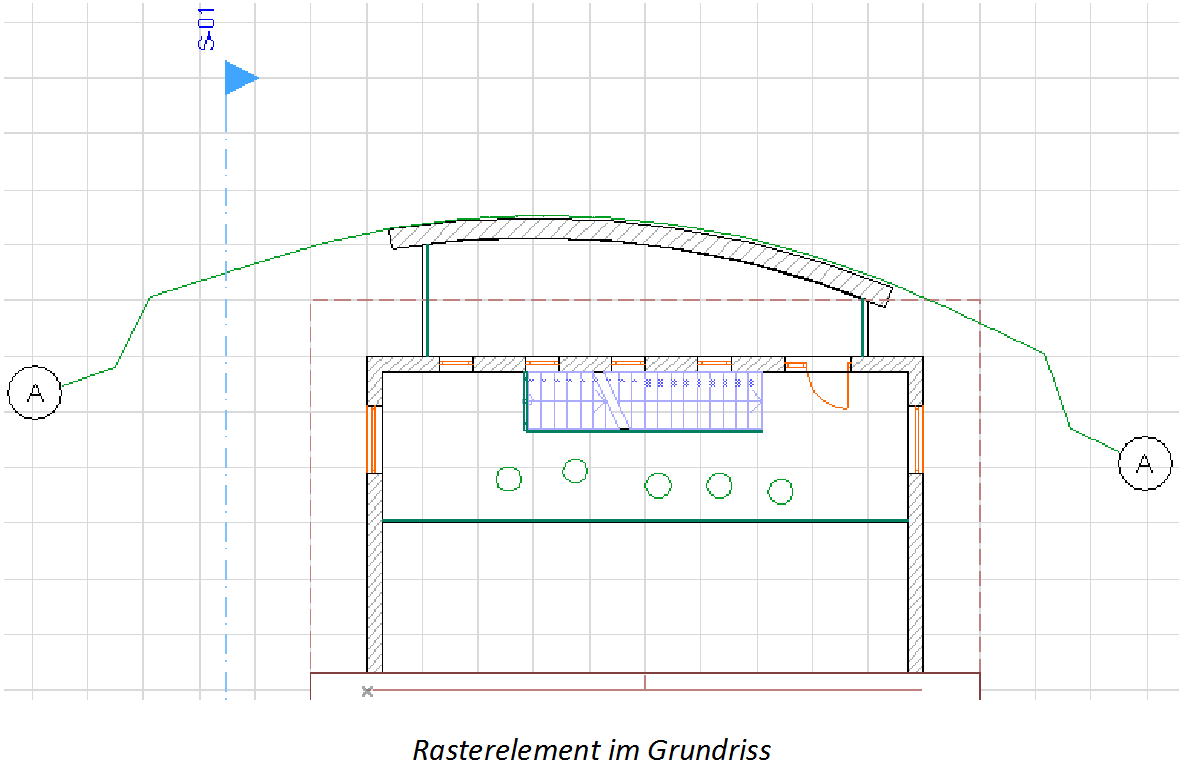The width and height of the screenshot is (1181, 769).
Task: Click the S-01 section label text
Action: click(203, 27)
